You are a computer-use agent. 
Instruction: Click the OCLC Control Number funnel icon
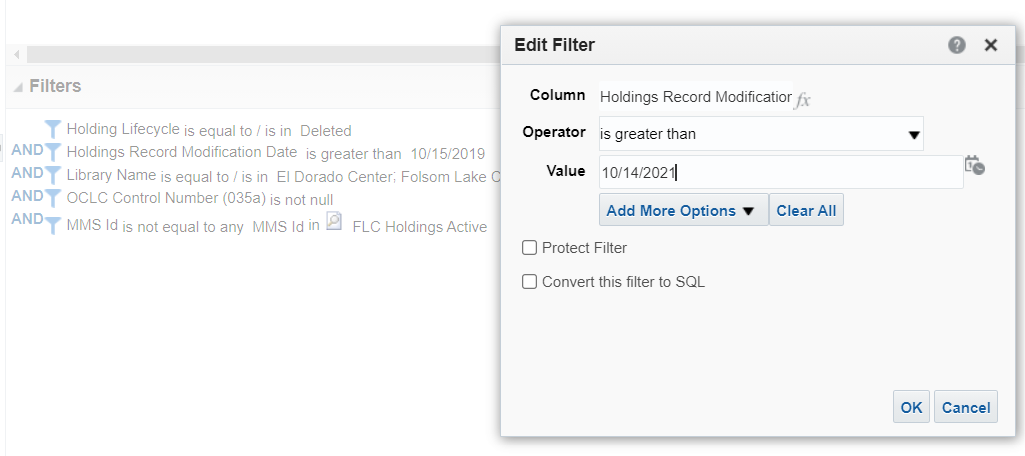point(53,198)
